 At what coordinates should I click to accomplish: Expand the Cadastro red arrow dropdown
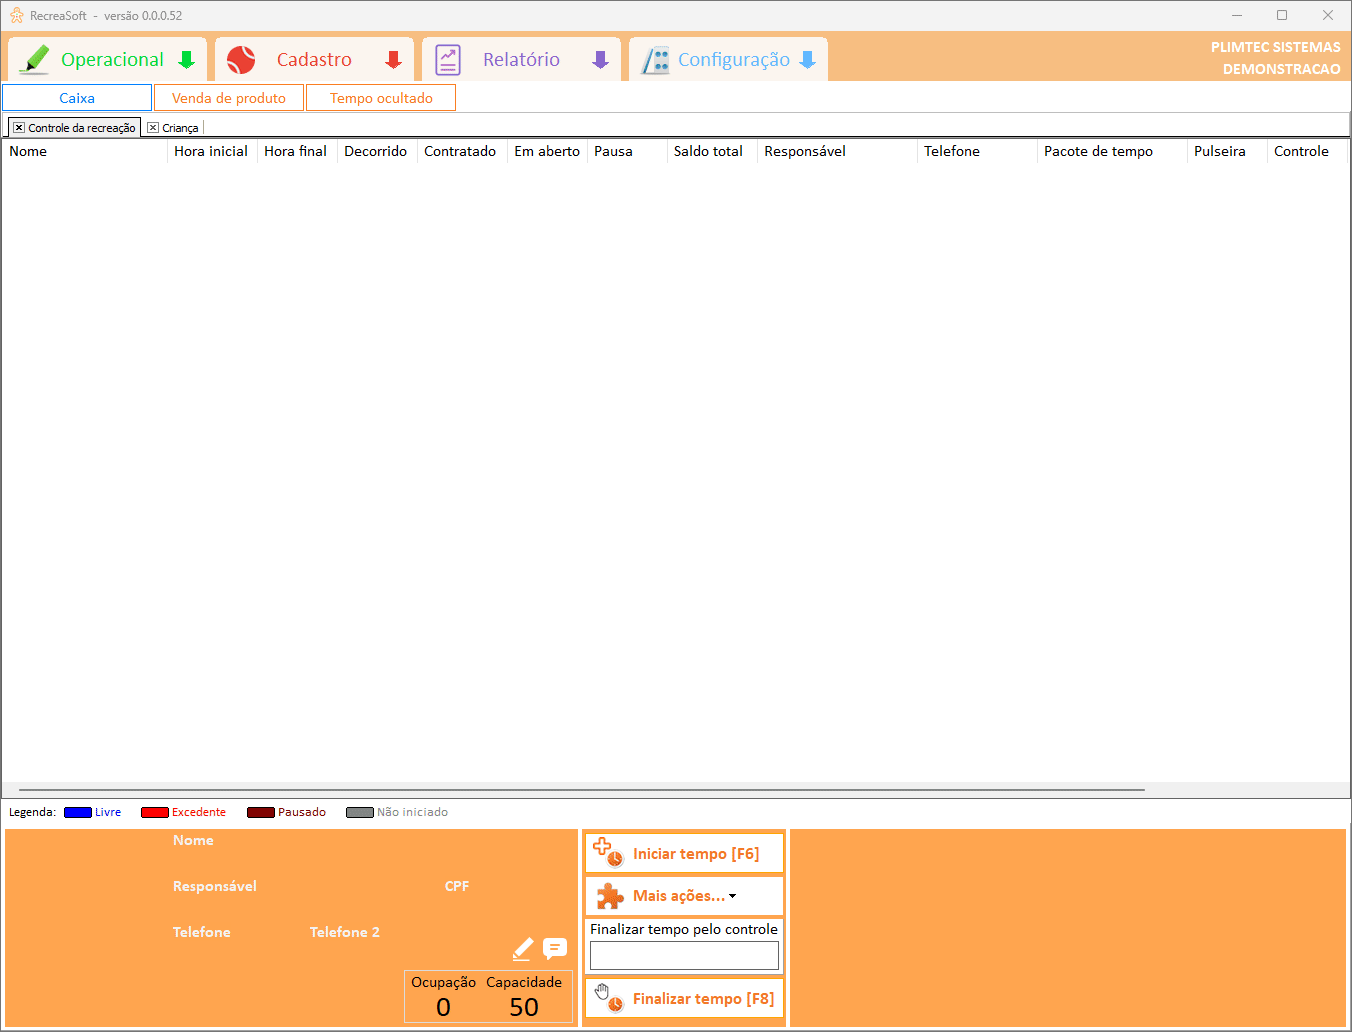[x=393, y=60]
